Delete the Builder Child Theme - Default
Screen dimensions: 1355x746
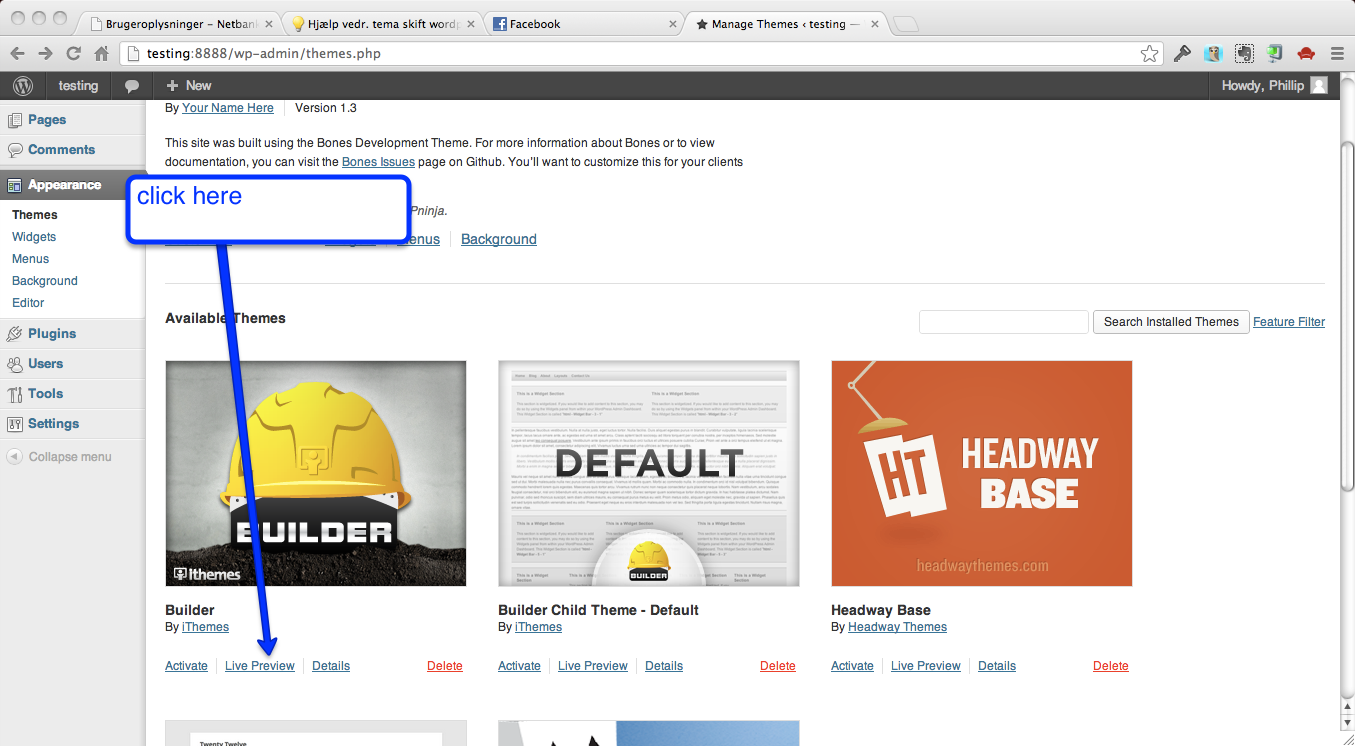(778, 666)
